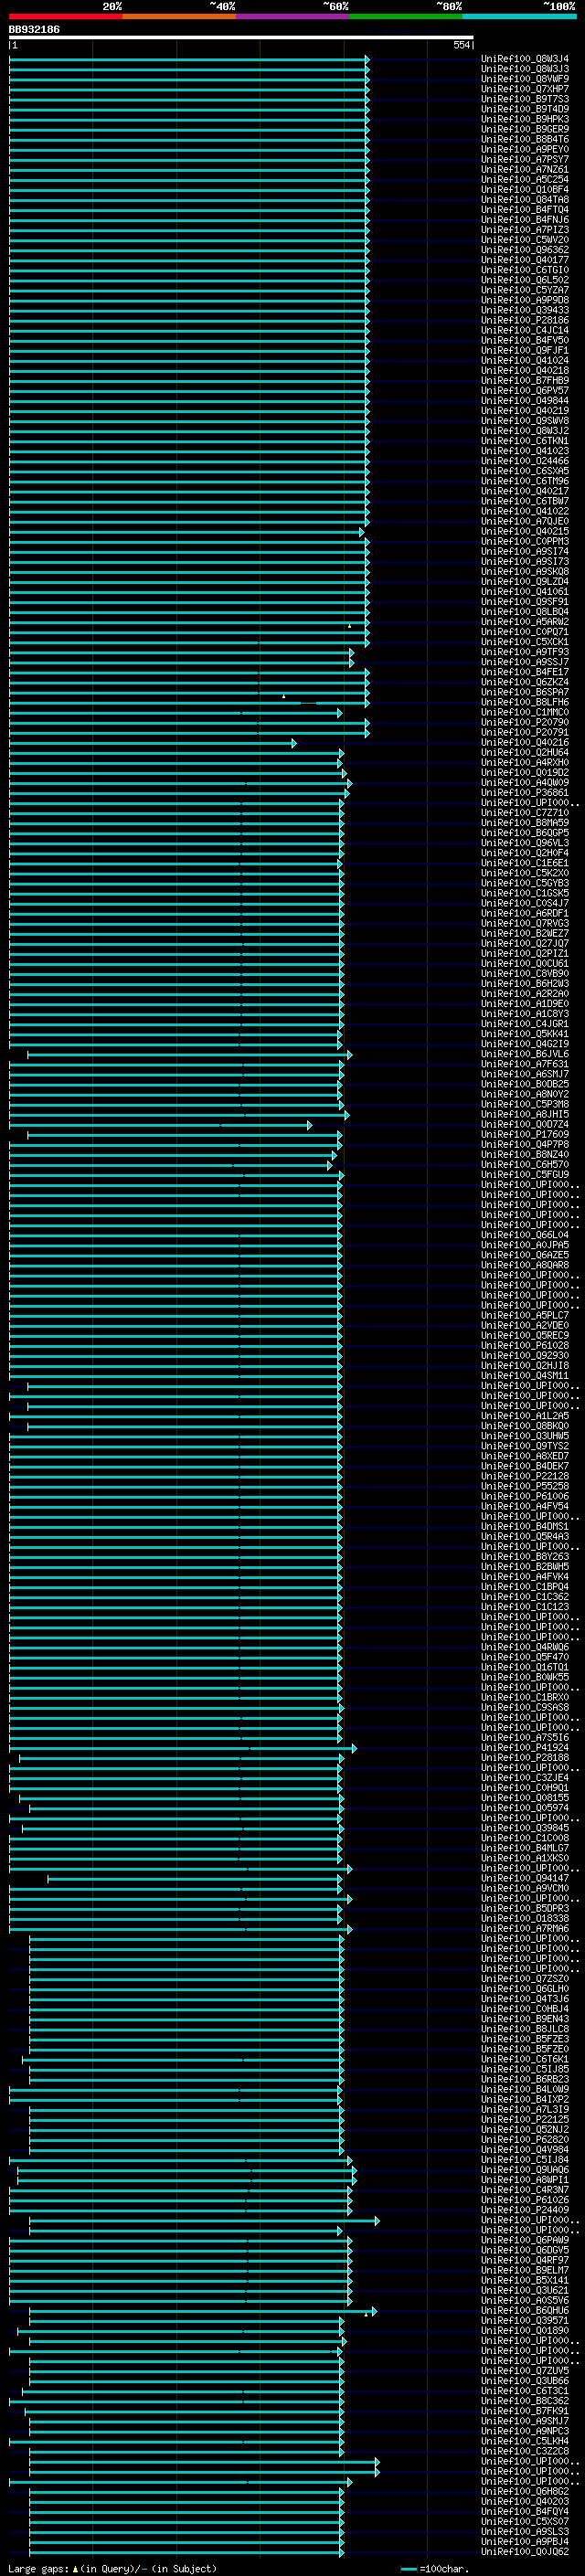Select hit label UniRef100_A7NZ61
The width and height of the screenshot is (585, 2576).
(x=525, y=169)
